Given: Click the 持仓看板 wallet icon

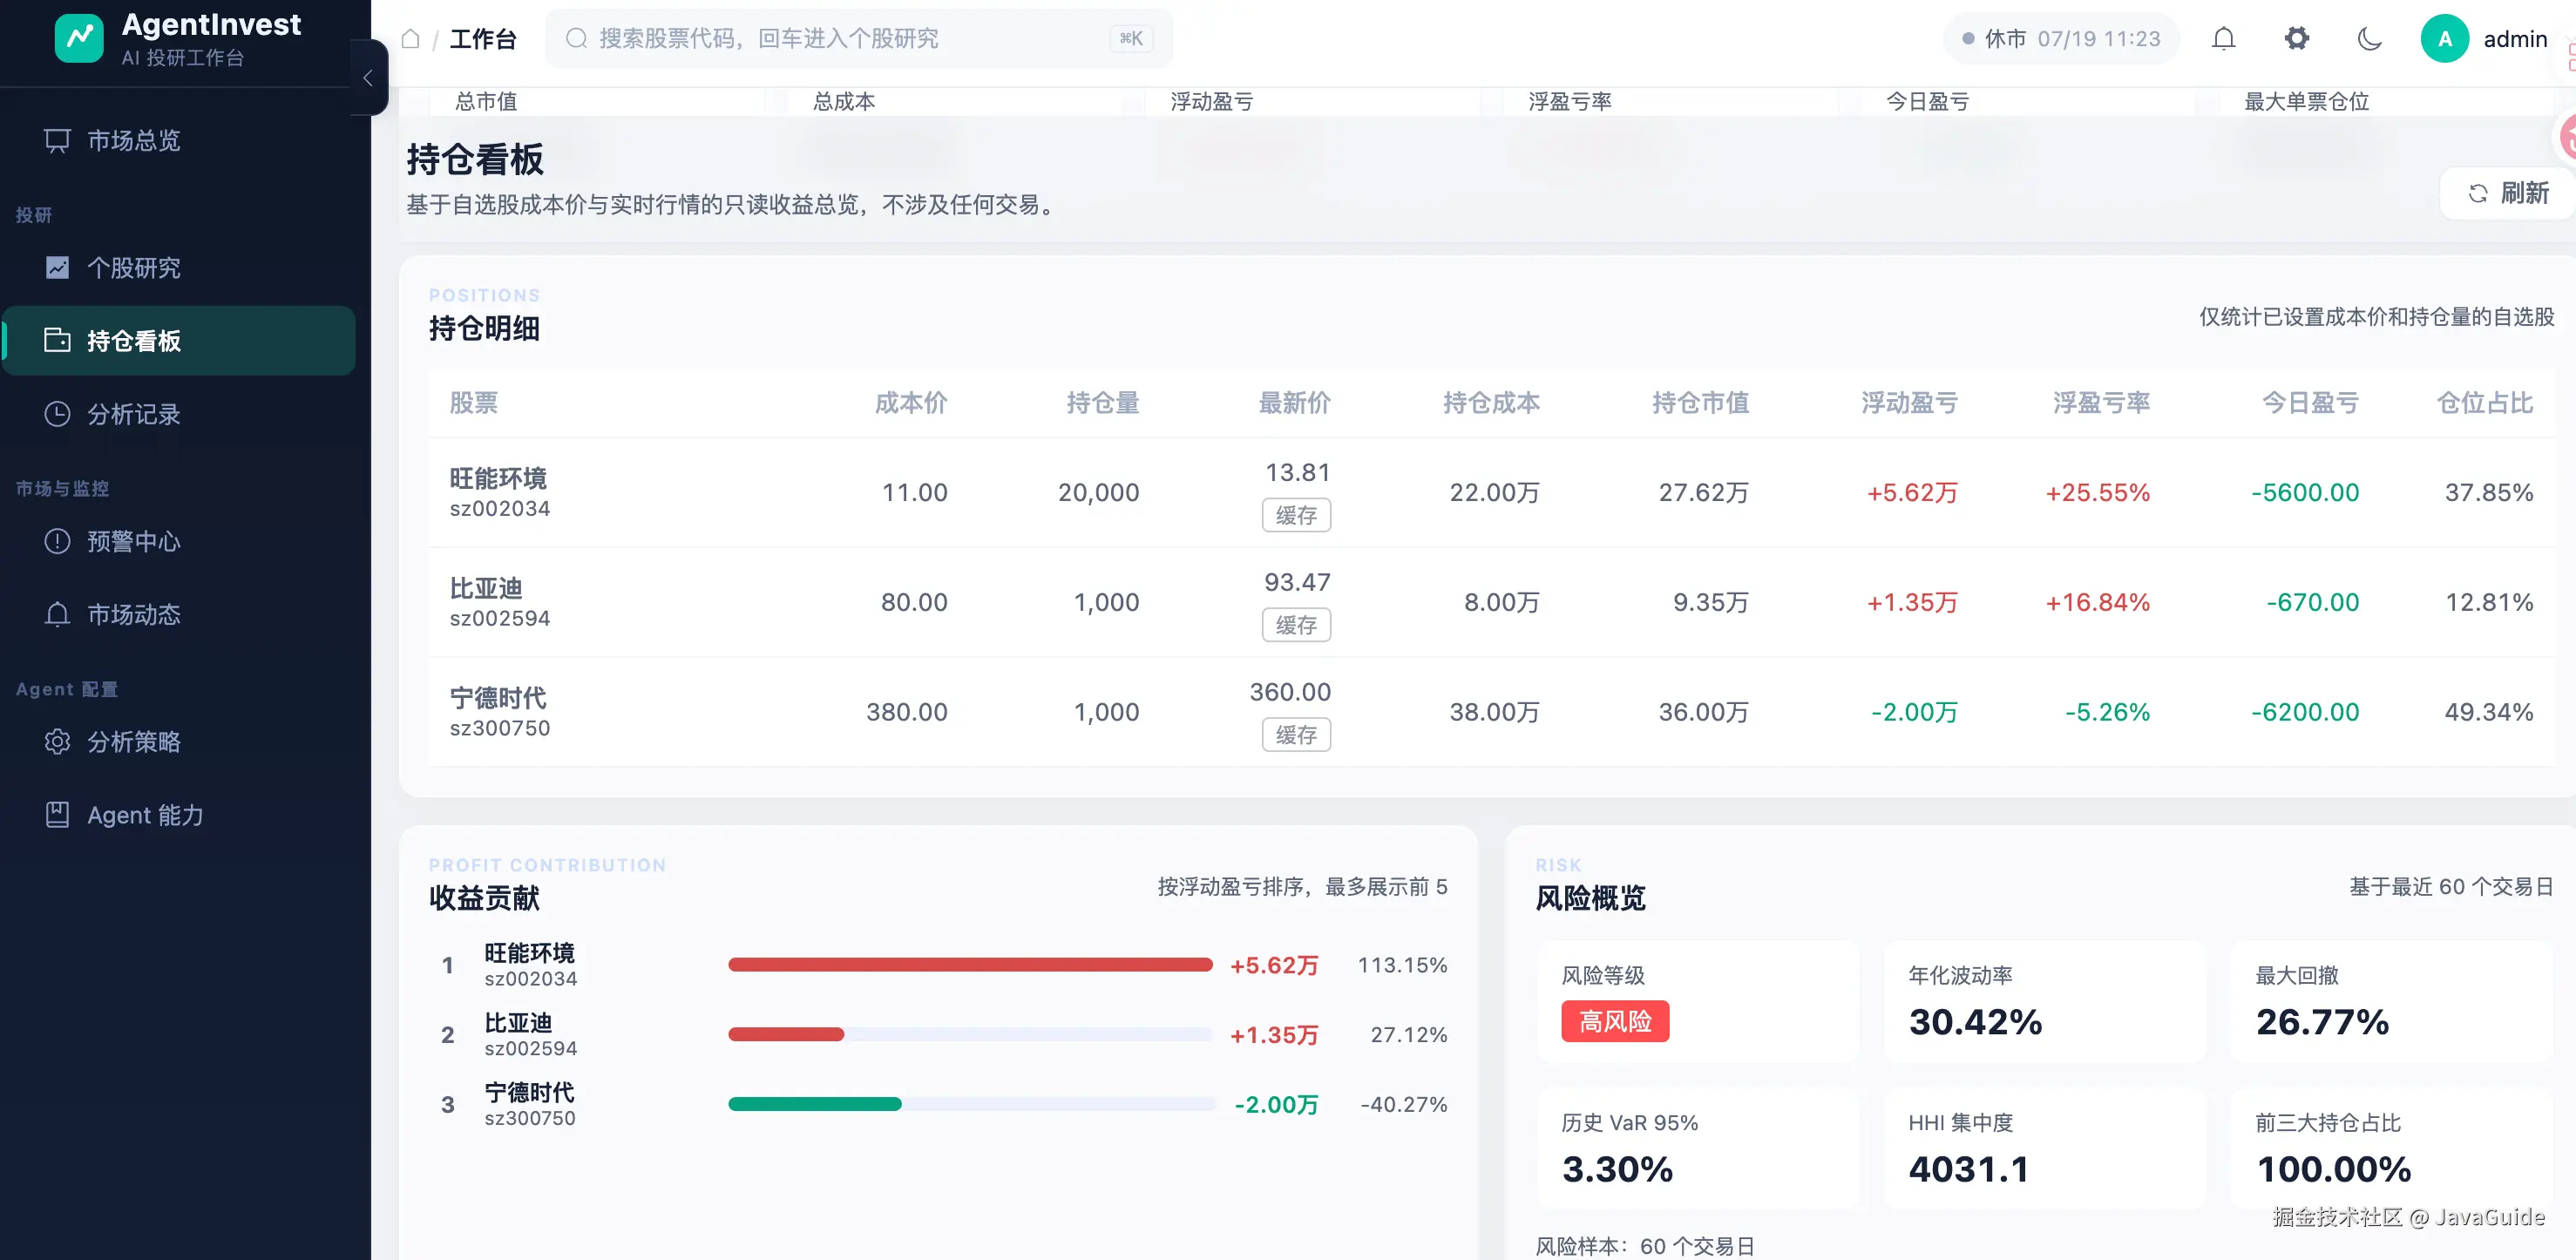Looking at the screenshot, I should point(57,341).
